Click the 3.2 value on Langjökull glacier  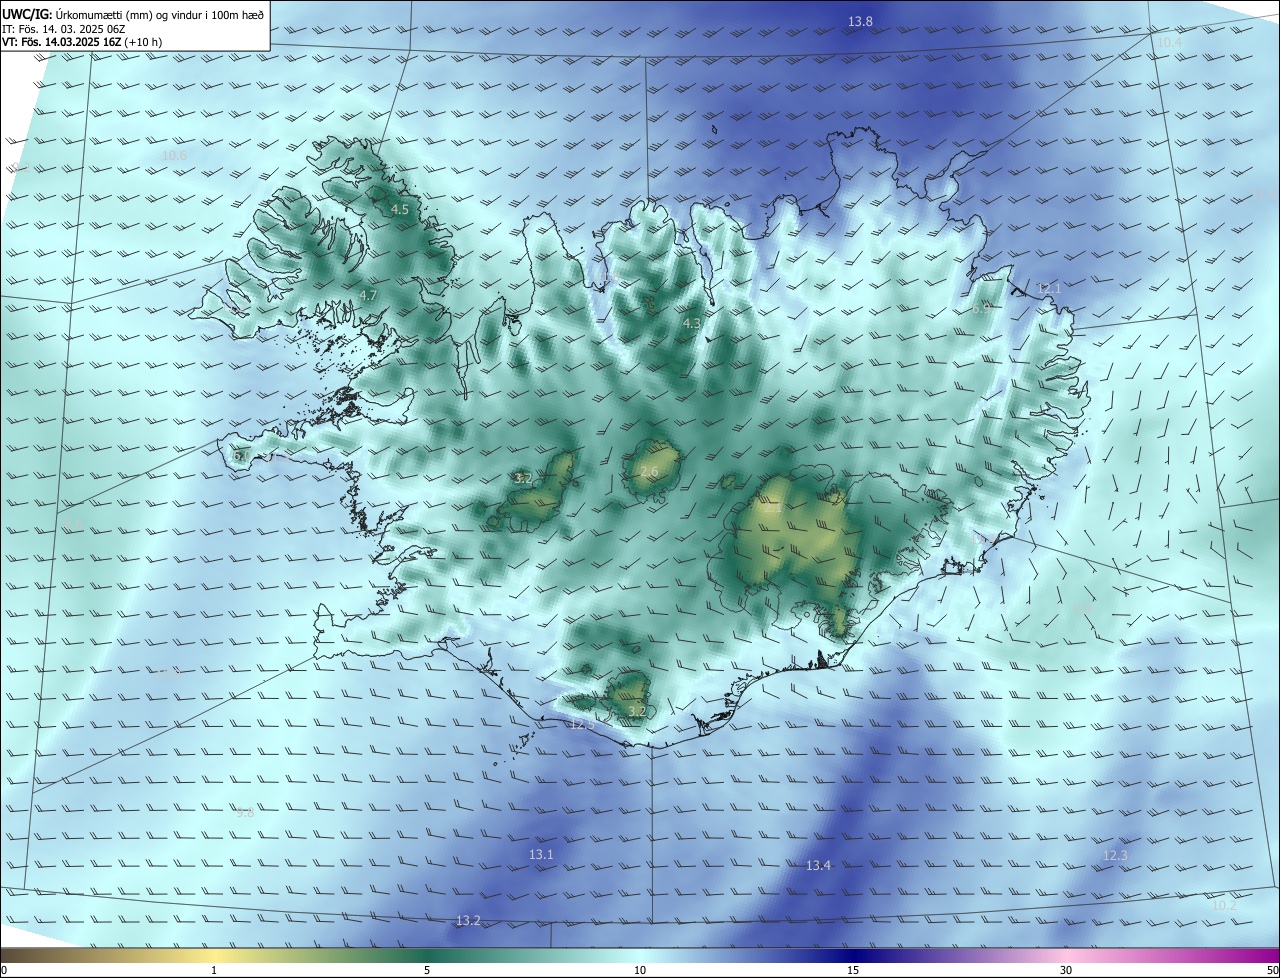click(523, 479)
